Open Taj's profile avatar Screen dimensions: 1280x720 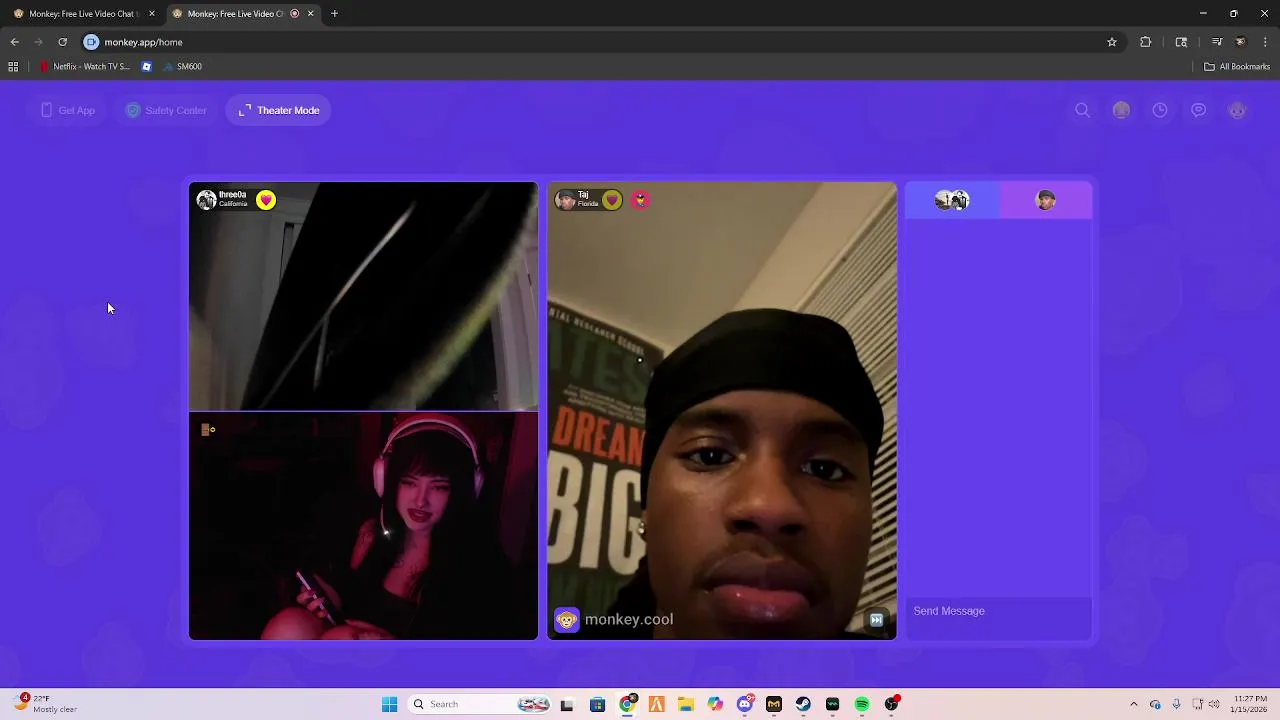[565, 200]
